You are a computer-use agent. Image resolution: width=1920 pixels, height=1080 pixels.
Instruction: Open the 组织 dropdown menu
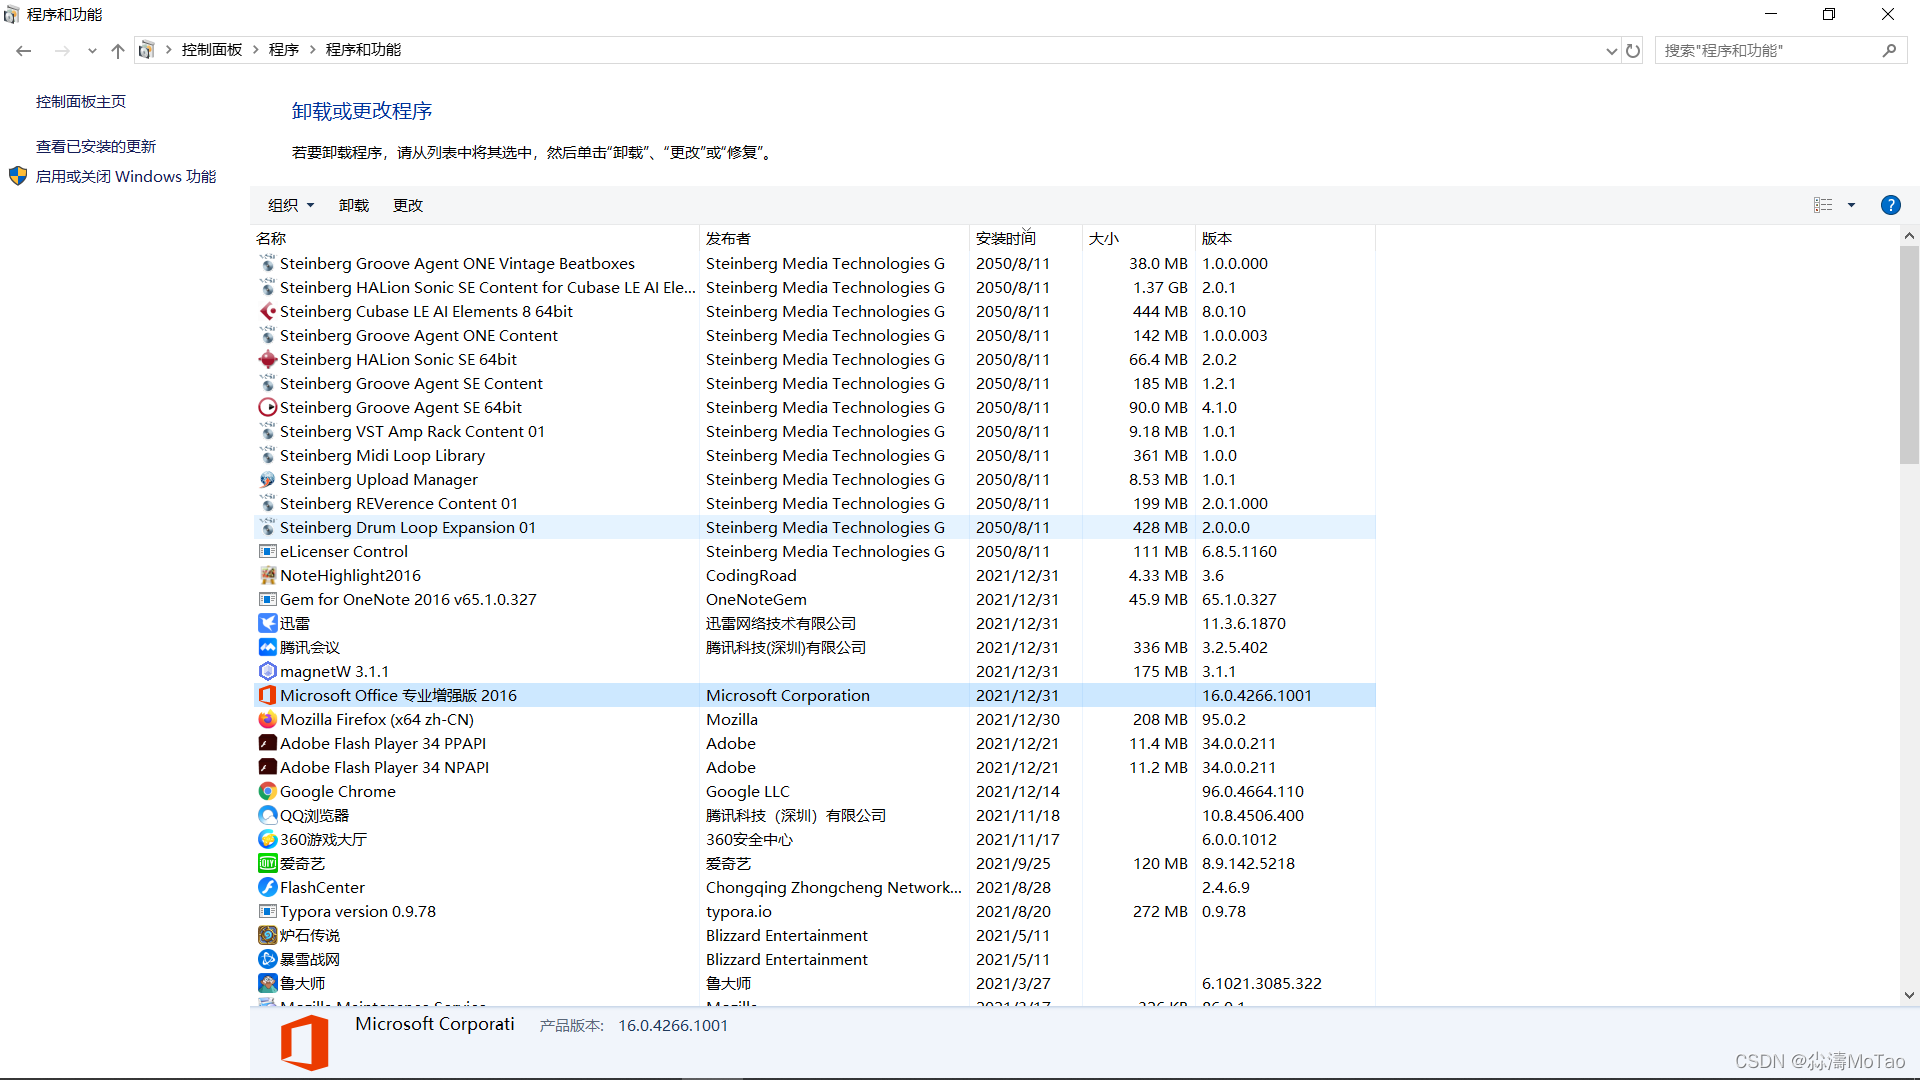[291, 205]
